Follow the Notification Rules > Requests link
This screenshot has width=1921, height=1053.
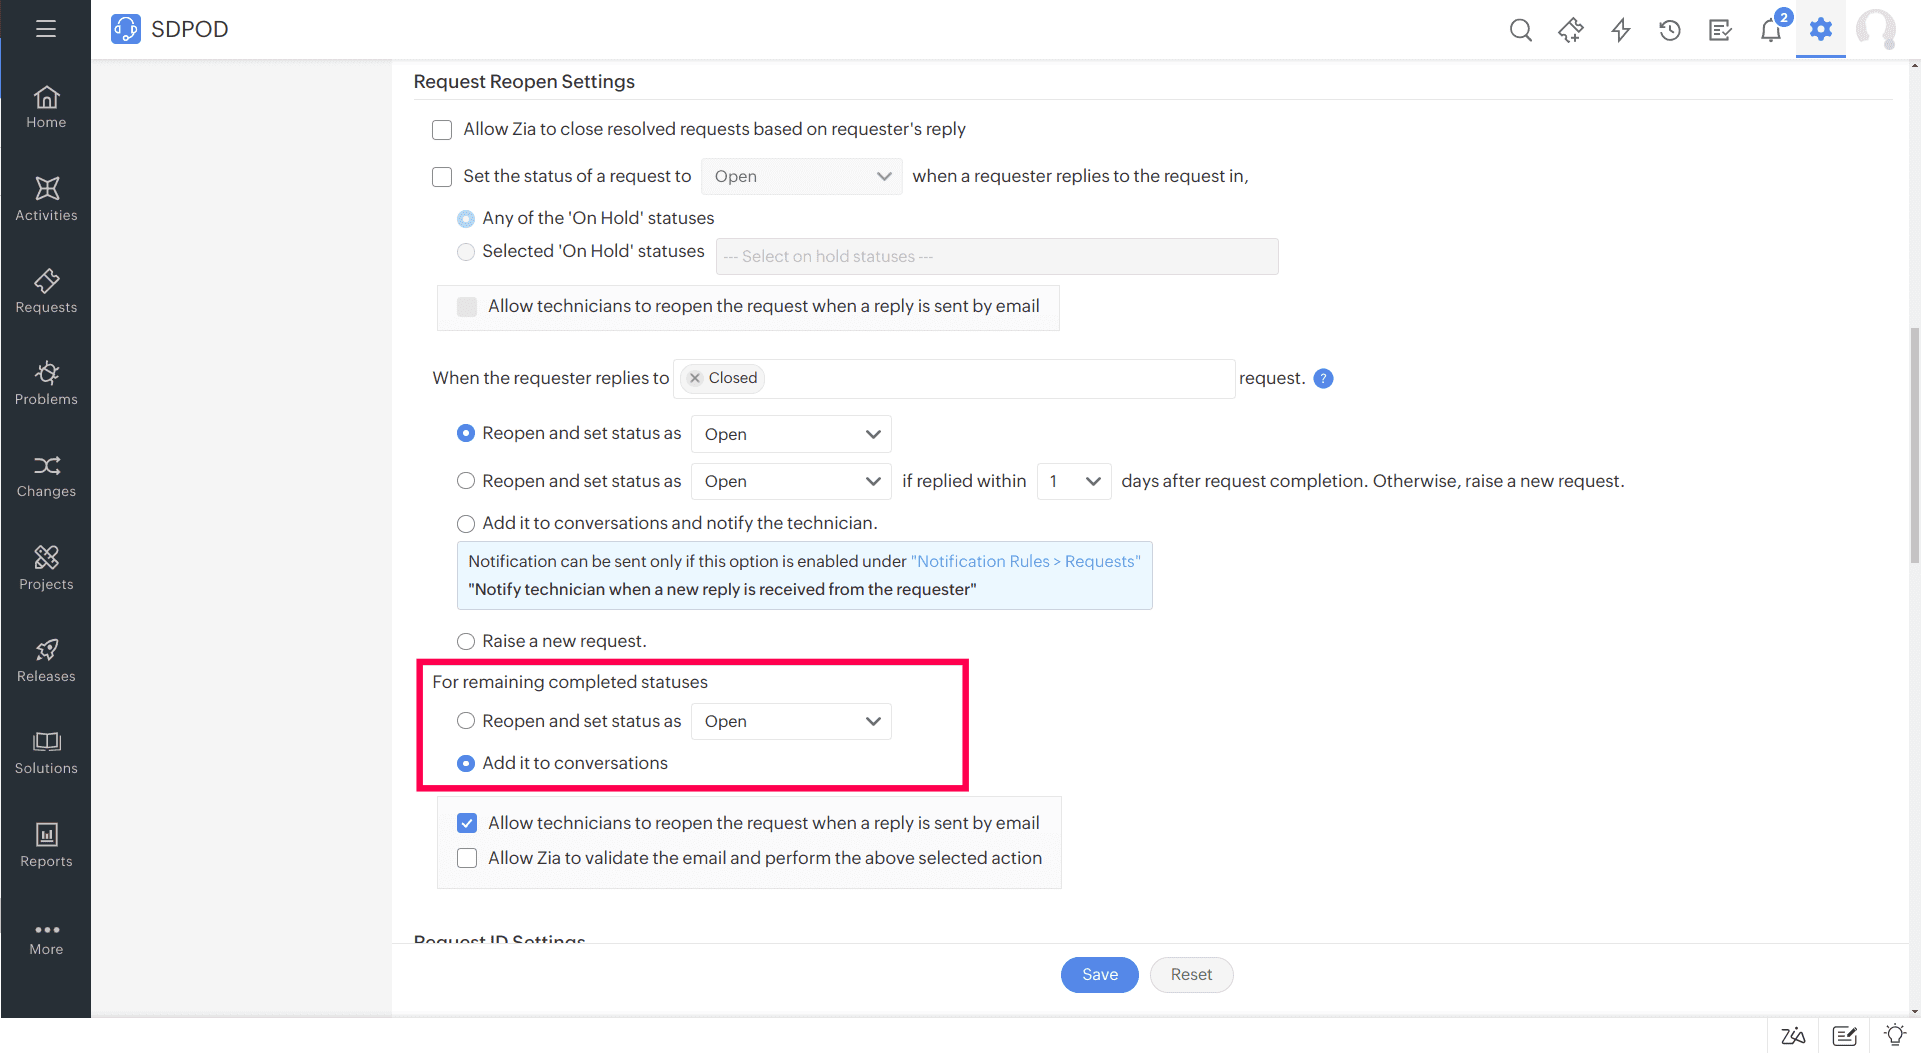coord(1026,561)
